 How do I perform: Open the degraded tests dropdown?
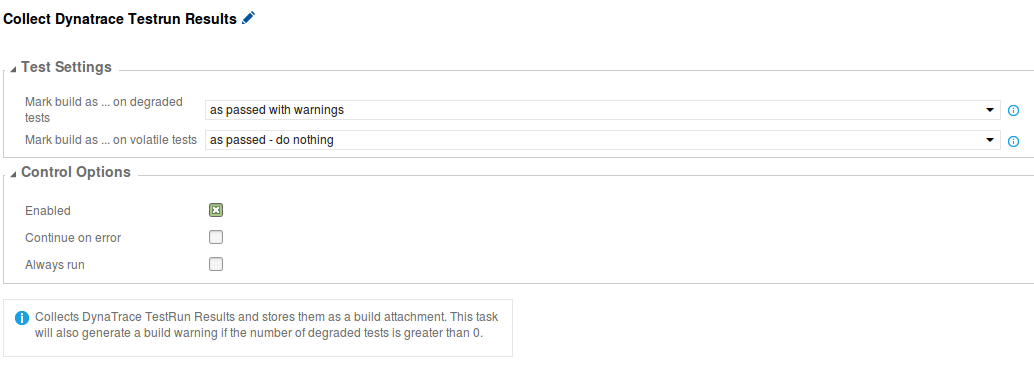(603, 110)
